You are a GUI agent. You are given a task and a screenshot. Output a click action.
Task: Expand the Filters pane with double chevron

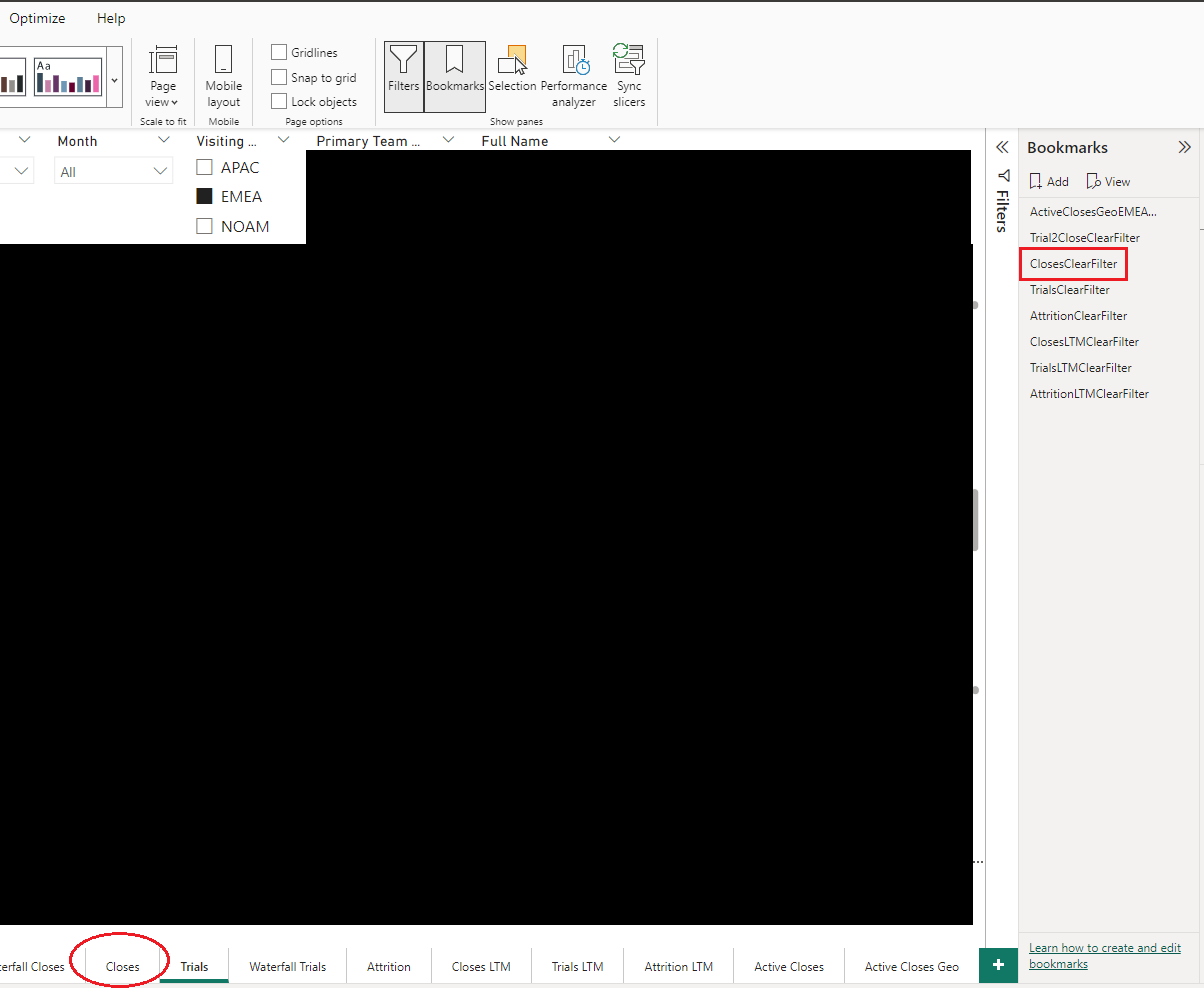1002,147
